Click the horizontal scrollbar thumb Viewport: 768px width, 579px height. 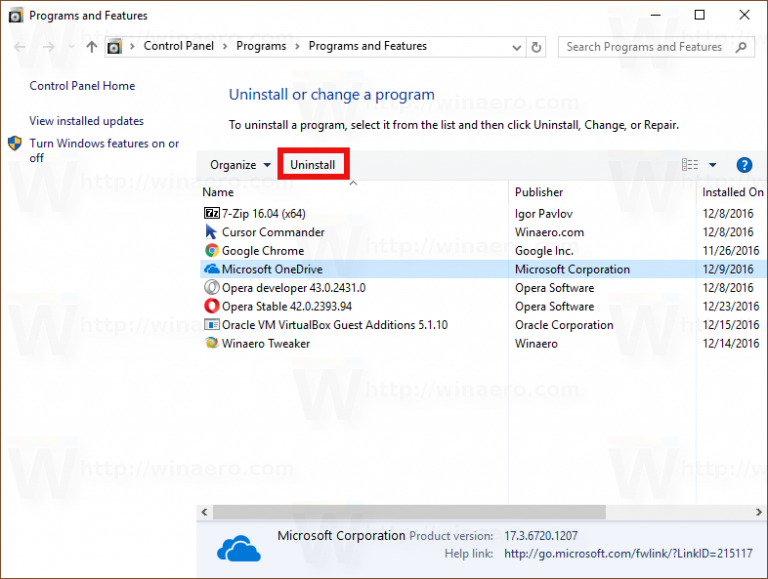pyautogui.click(x=409, y=512)
